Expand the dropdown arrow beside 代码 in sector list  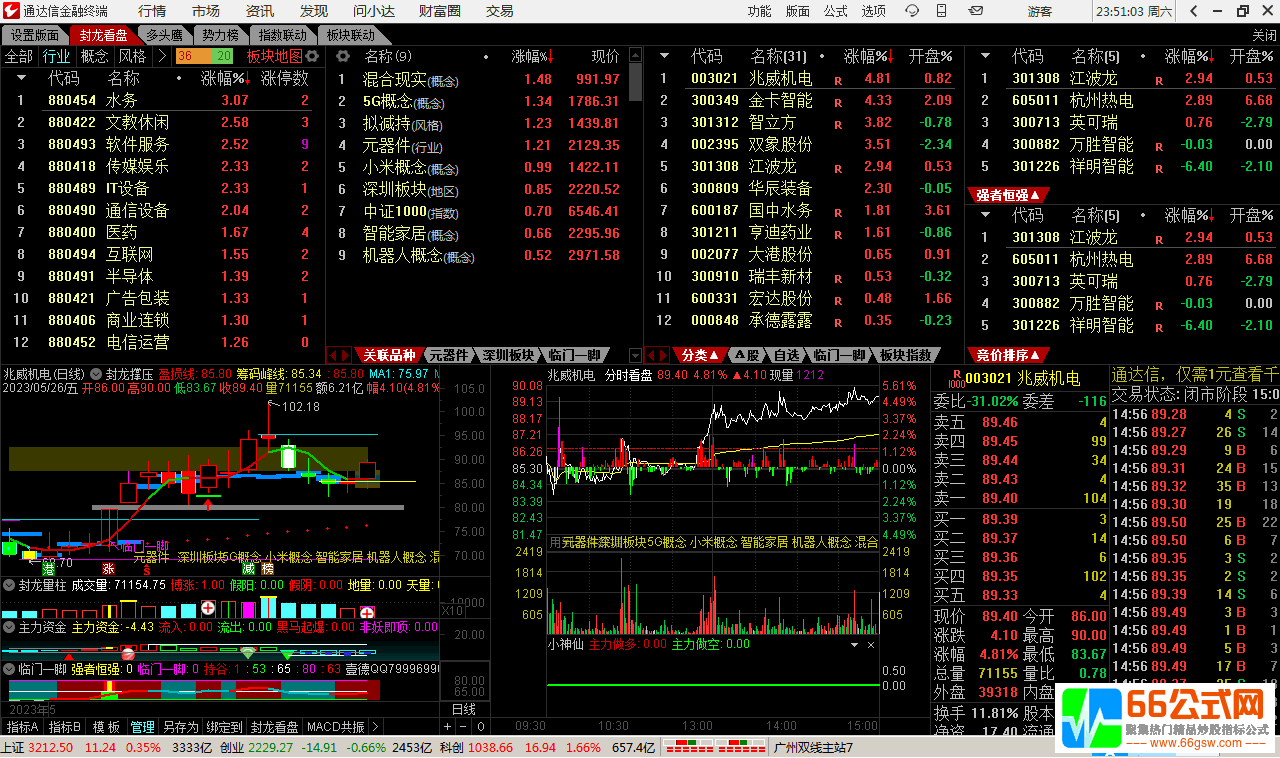pyautogui.click(x=20, y=78)
